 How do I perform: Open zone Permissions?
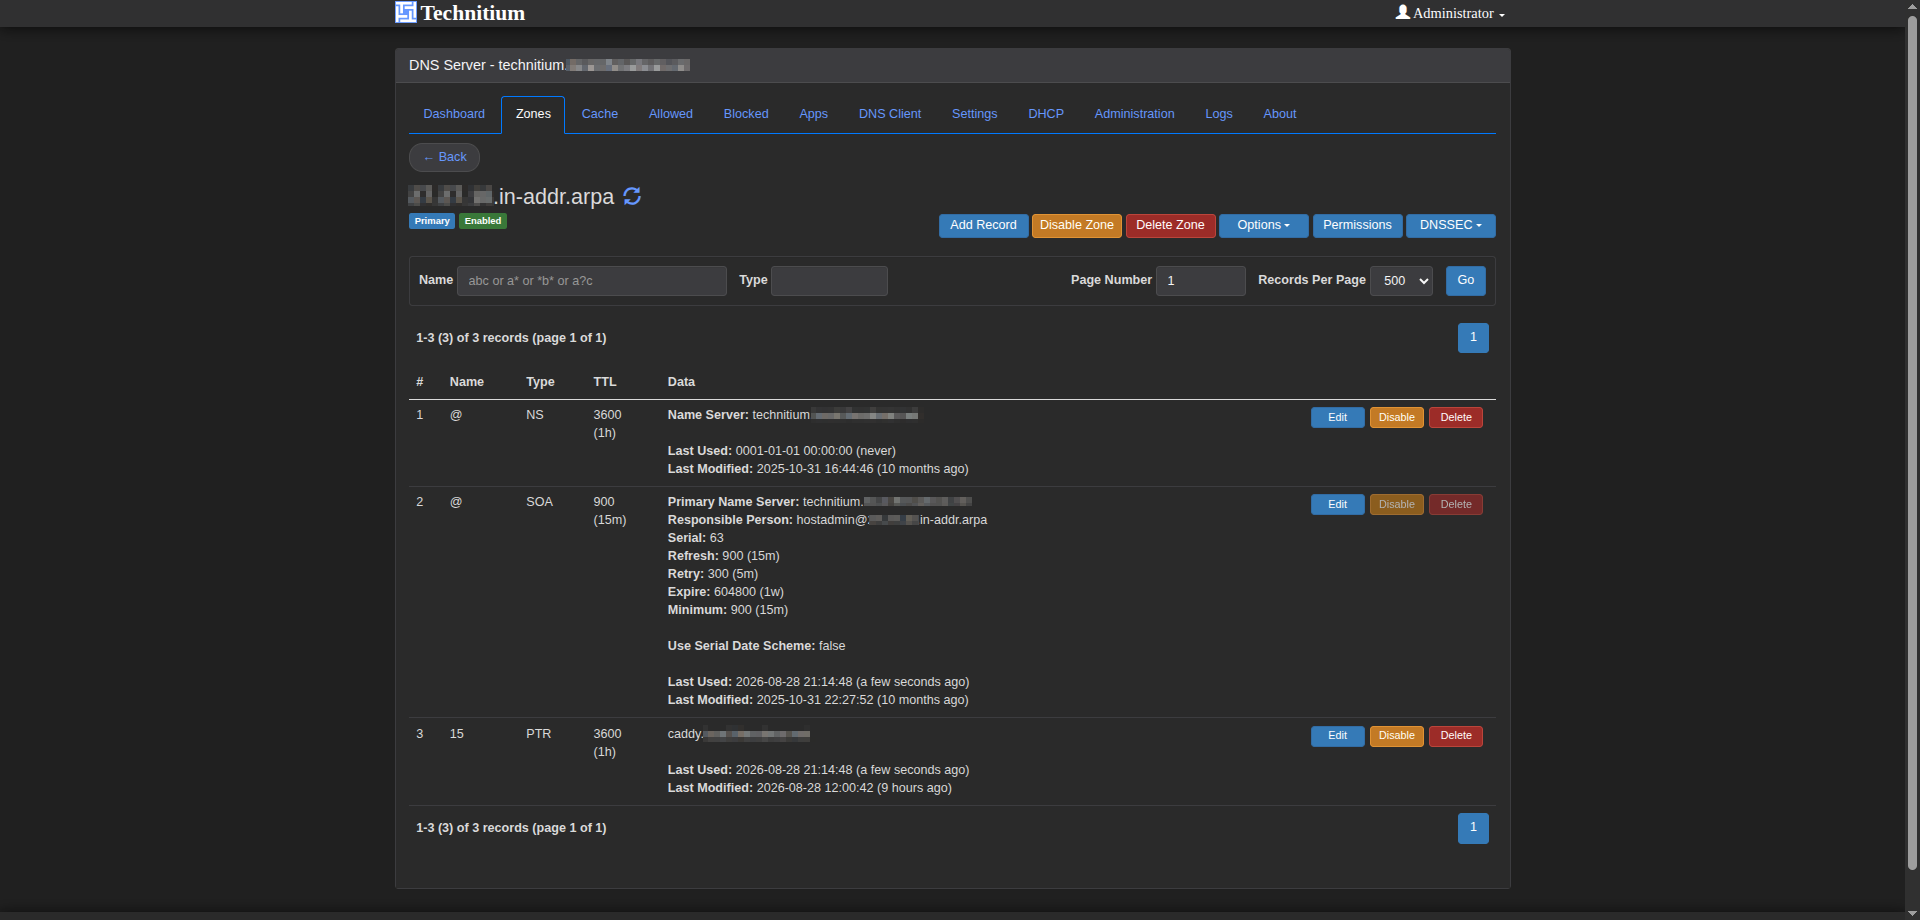(1357, 226)
